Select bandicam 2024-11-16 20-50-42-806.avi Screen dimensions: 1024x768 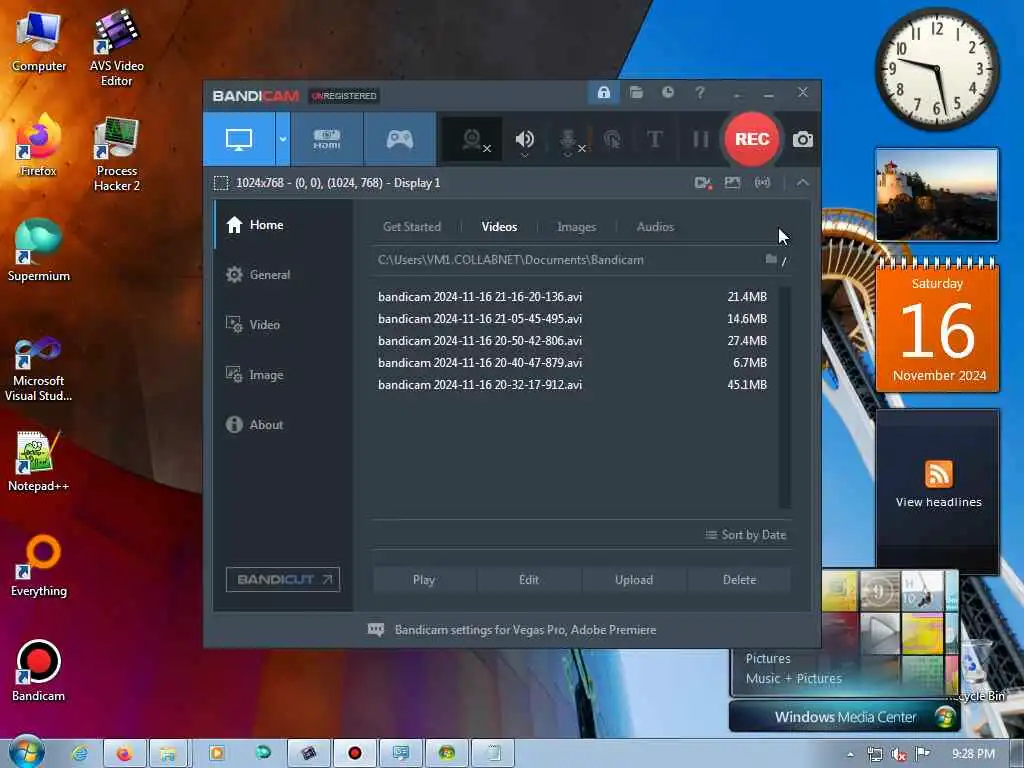(572, 341)
